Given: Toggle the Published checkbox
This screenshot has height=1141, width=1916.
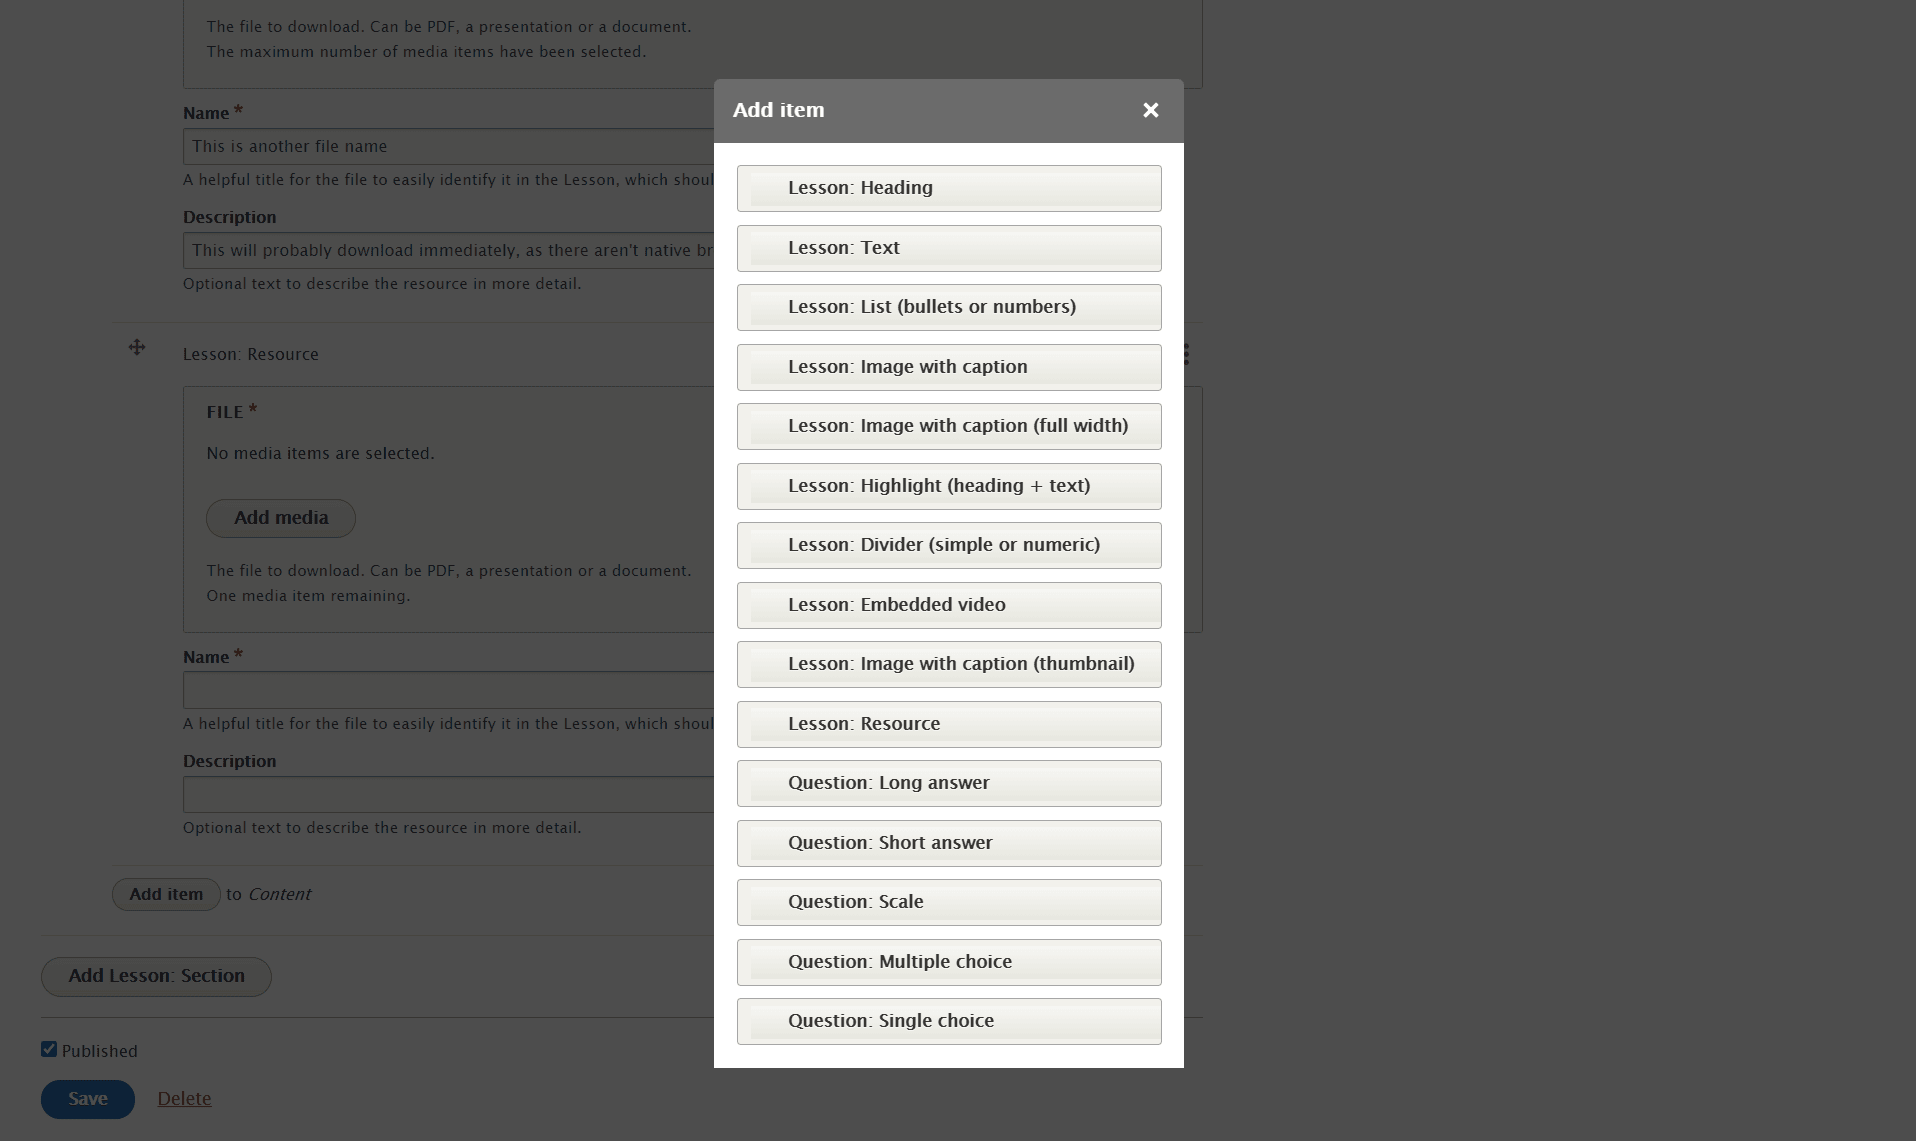Looking at the screenshot, I should tap(49, 1050).
